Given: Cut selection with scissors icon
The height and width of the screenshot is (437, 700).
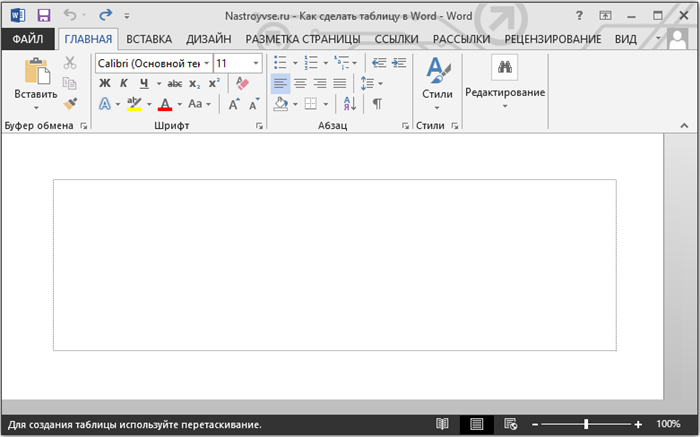Looking at the screenshot, I should coord(70,62).
